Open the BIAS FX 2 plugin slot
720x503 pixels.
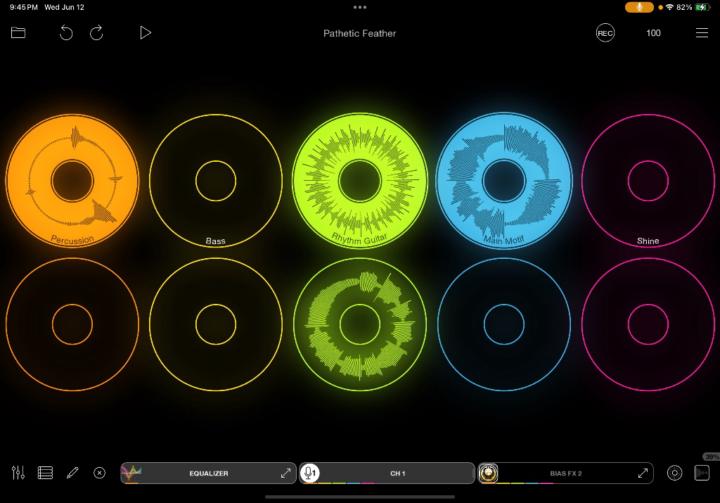(x=566, y=473)
